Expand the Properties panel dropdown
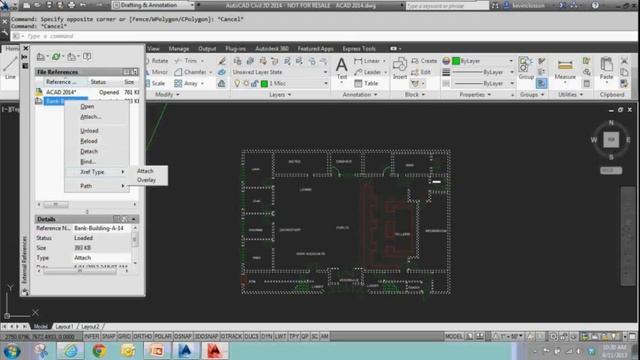 click(475, 95)
